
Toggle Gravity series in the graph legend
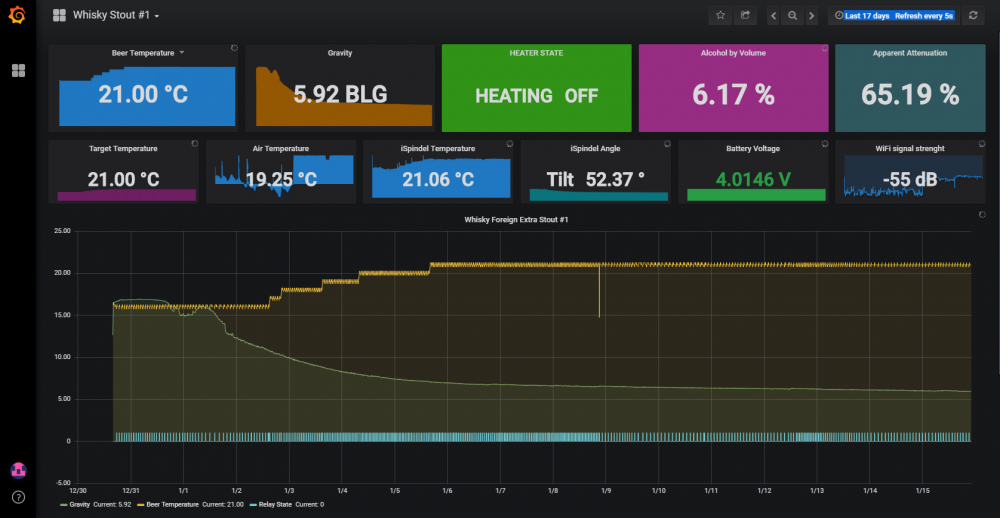[x=81, y=504]
